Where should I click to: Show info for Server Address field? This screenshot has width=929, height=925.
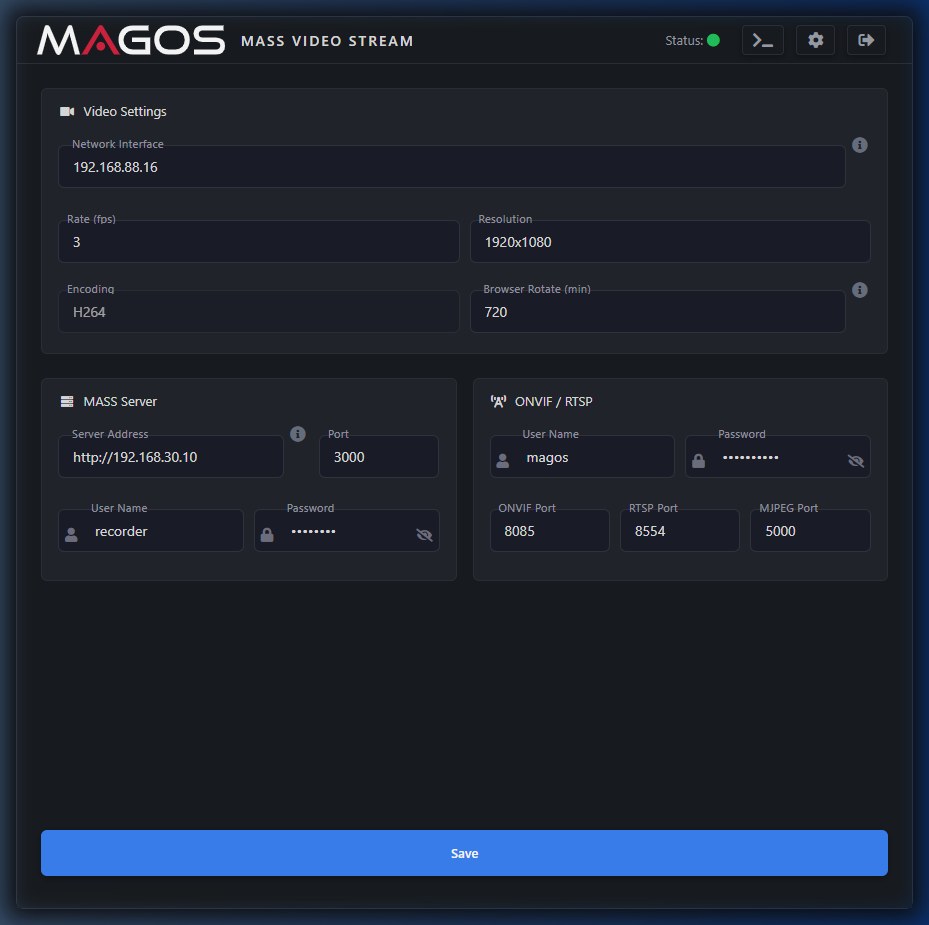click(298, 434)
